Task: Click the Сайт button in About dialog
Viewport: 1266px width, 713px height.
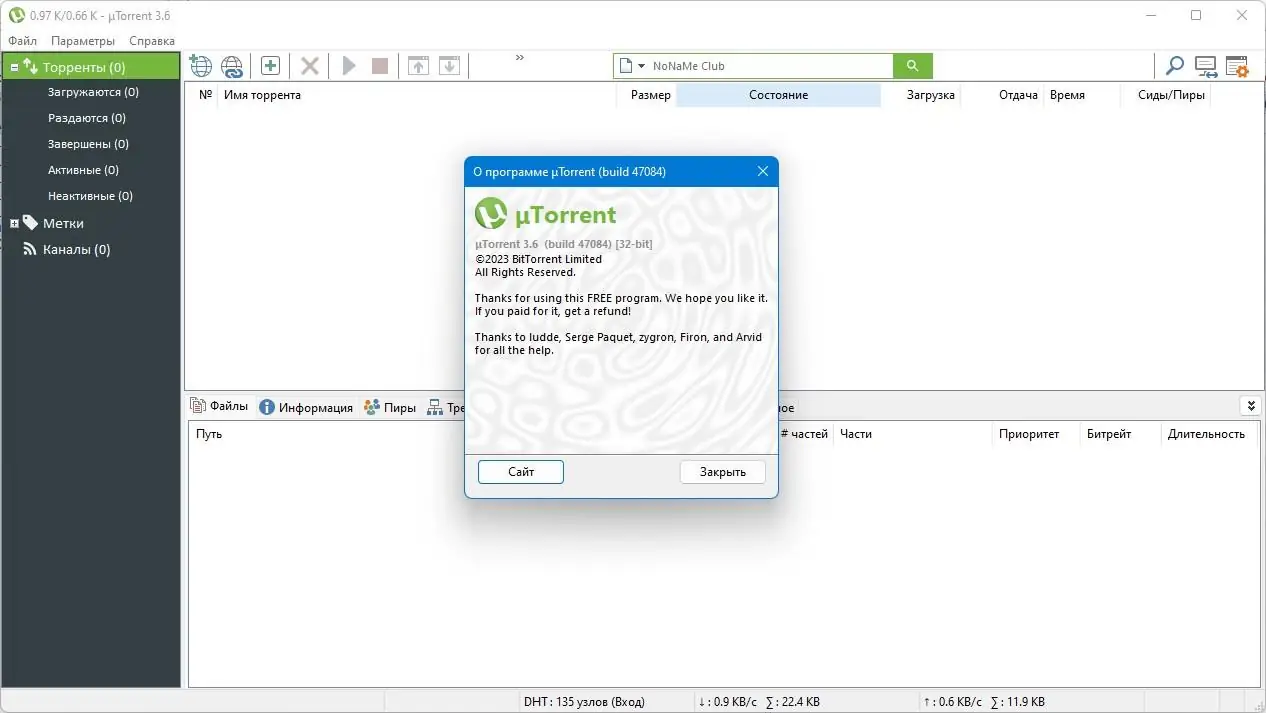Action: pos(521,472)
